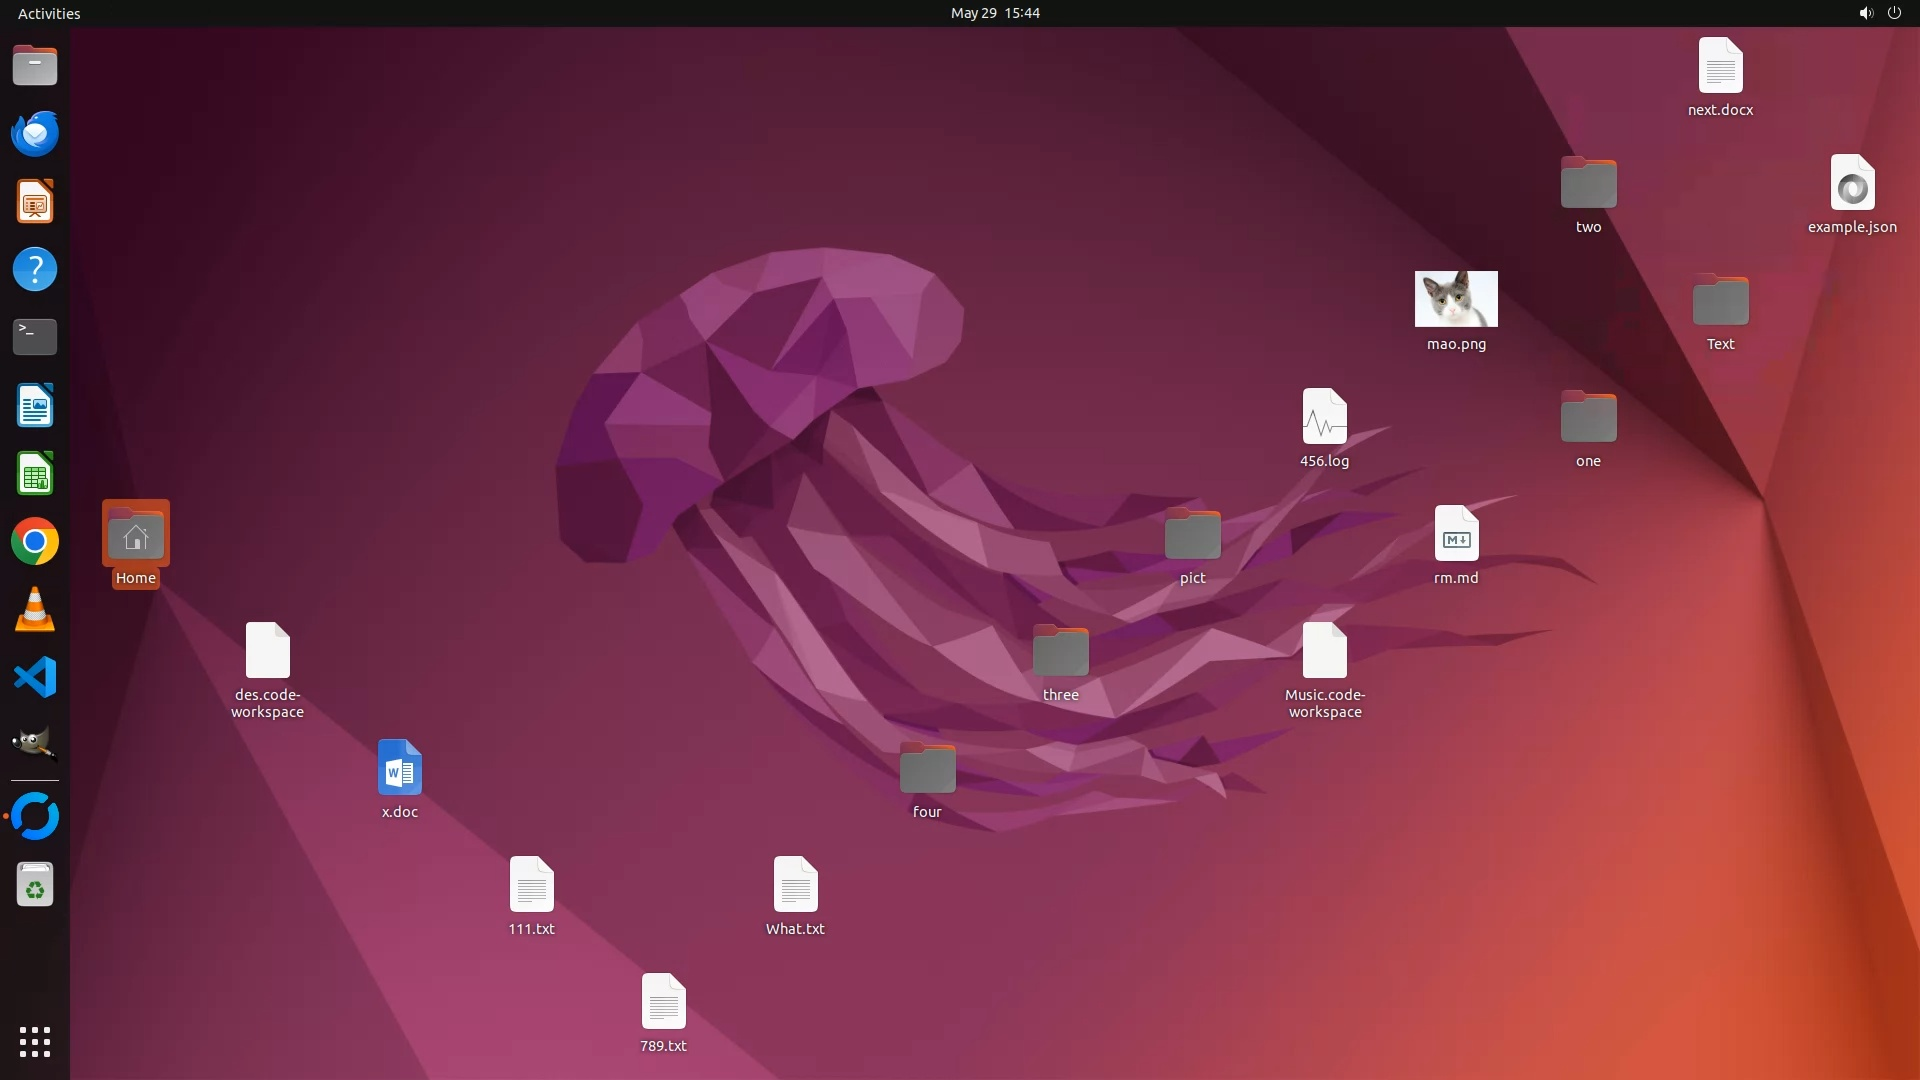Open the Terminal dock icon
1920x1080 pixels.
pyautogui.click(x=35, y=337)
